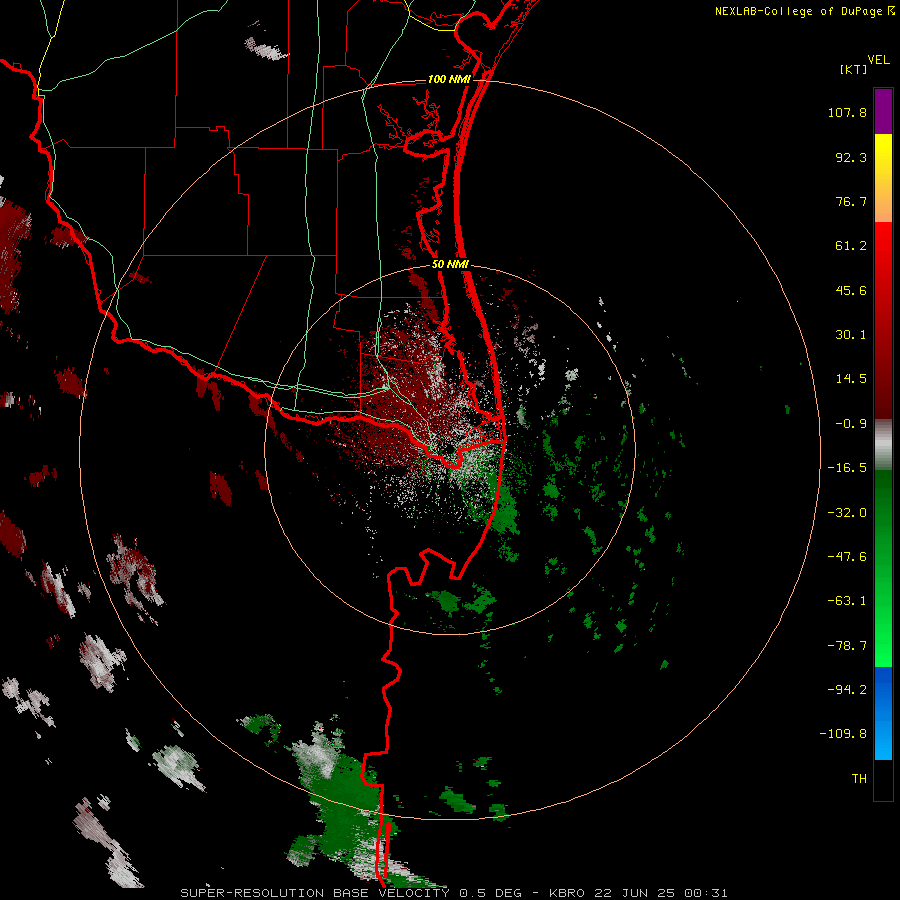Screen dimensions: 900x900
Task: Pick the black TH segment of the color bar
Action: point(883,779)
